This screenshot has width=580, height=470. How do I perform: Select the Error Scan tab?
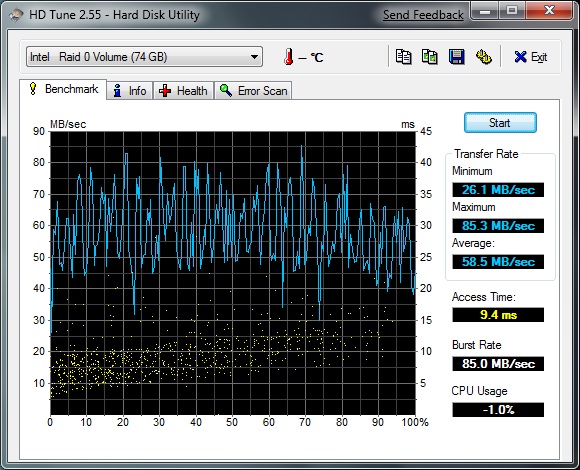pos(253,91)
